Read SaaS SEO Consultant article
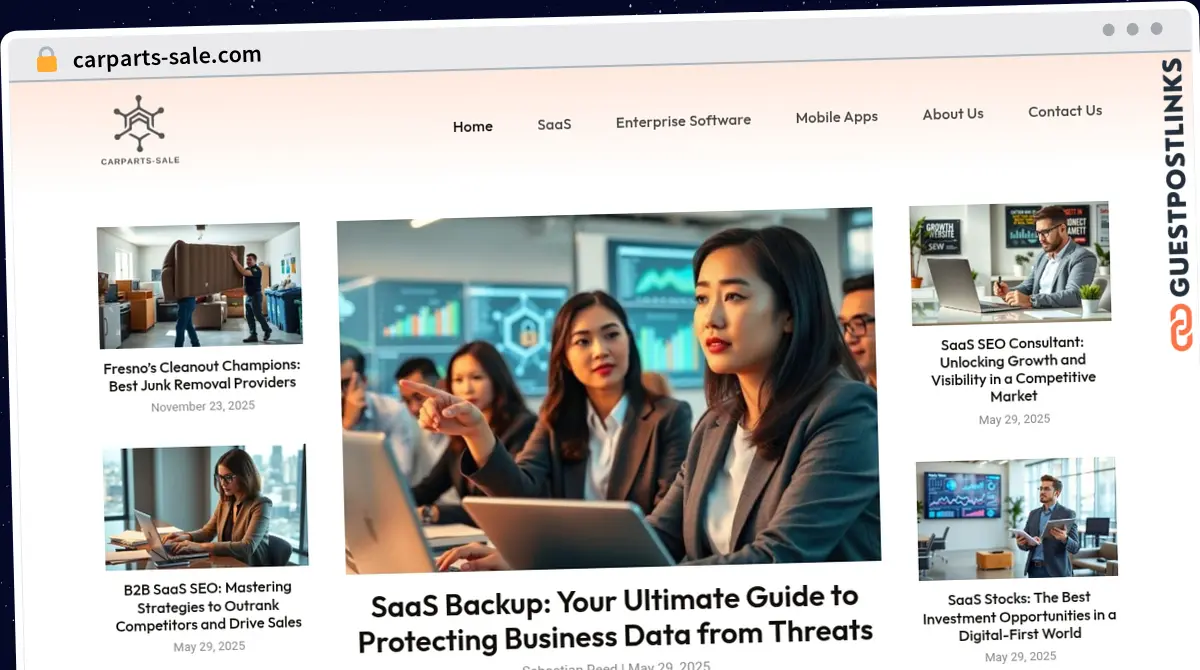Screen dimensions: 1200x670 click(1013, 369)
